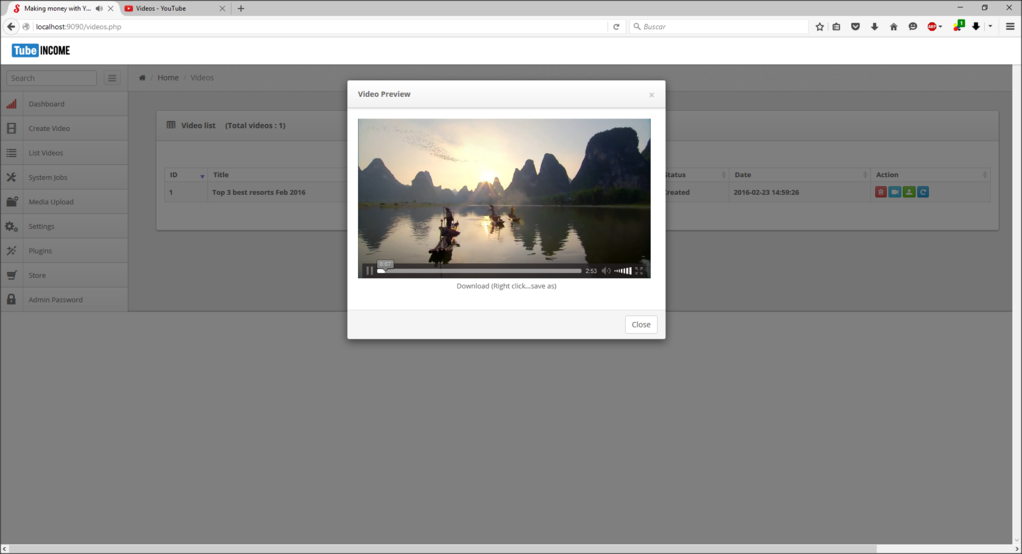Screen dimensions: 1022x554
Task: Sort the table by the Action column
Action: coord(930,175)
